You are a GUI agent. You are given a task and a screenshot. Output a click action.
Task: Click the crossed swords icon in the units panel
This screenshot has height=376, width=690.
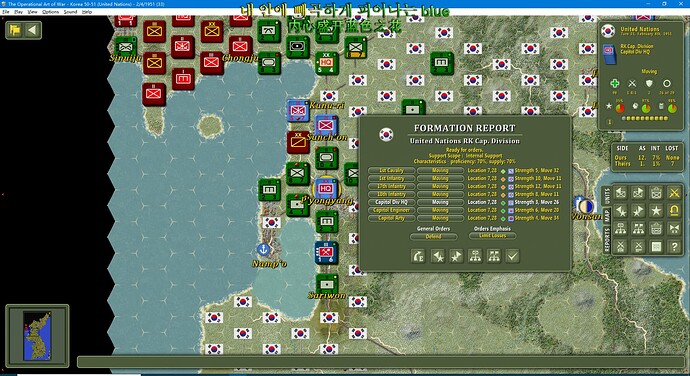click(x=674, y=193)
